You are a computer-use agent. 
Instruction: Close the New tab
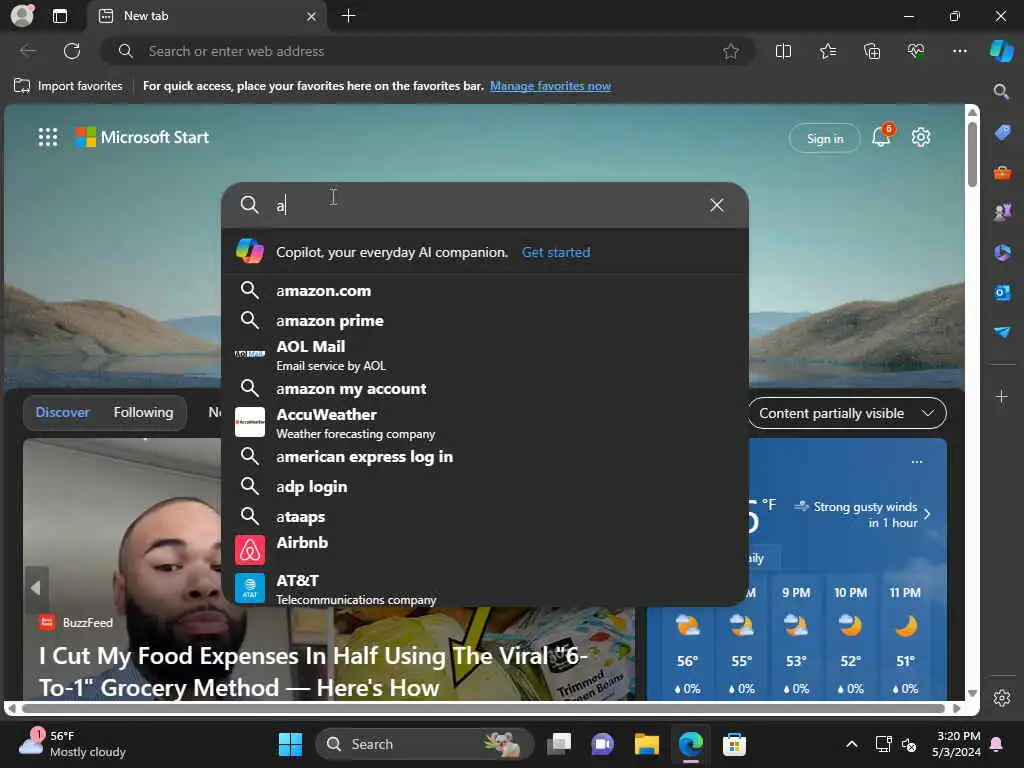[312, 16]
